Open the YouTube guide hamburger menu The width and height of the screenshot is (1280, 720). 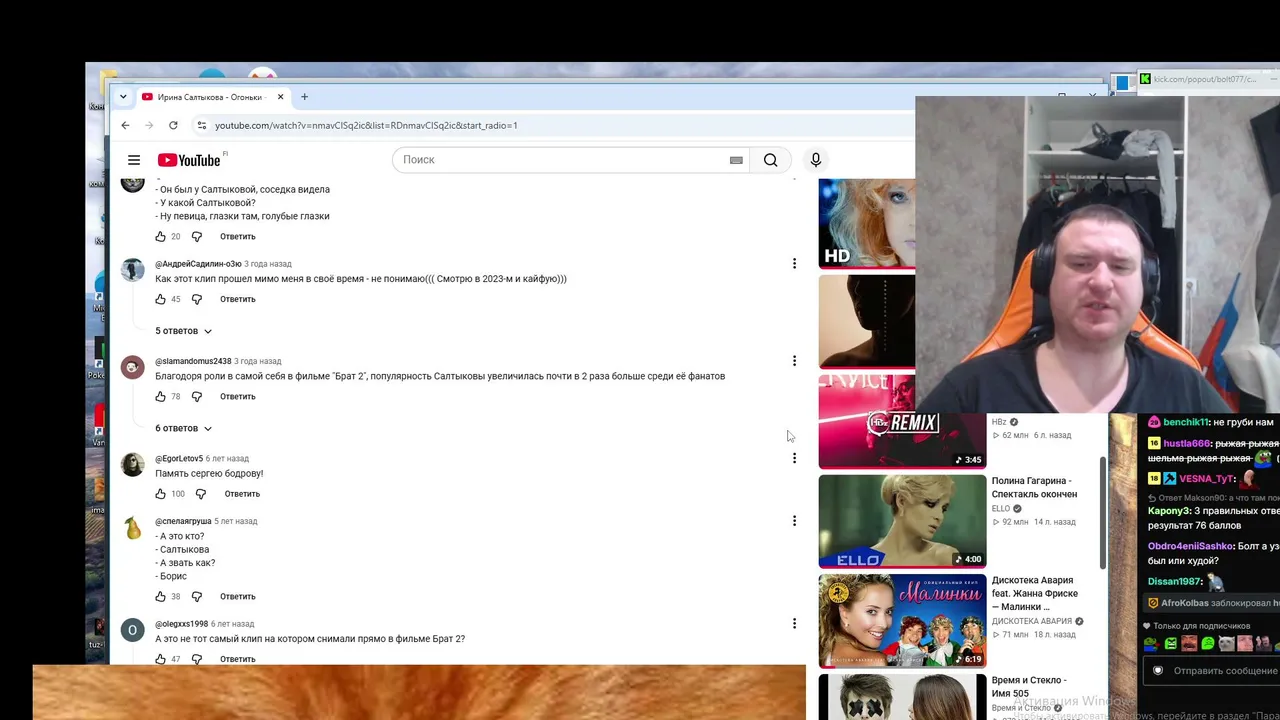(x=134, y=160)
